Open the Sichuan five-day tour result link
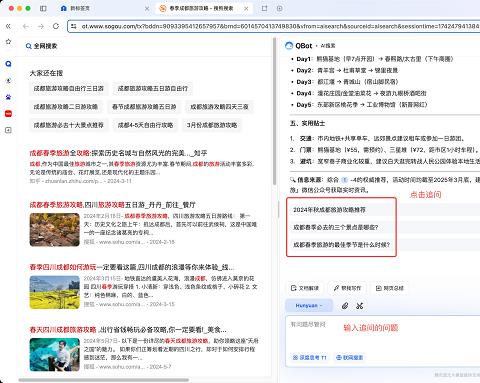480x383 pixels. [112, 205]
